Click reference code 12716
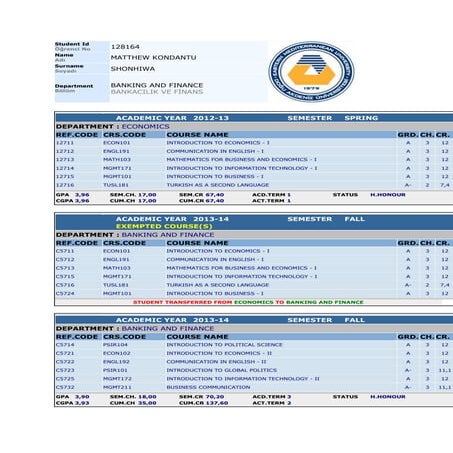The image size is (453, 453). (65, 185)
